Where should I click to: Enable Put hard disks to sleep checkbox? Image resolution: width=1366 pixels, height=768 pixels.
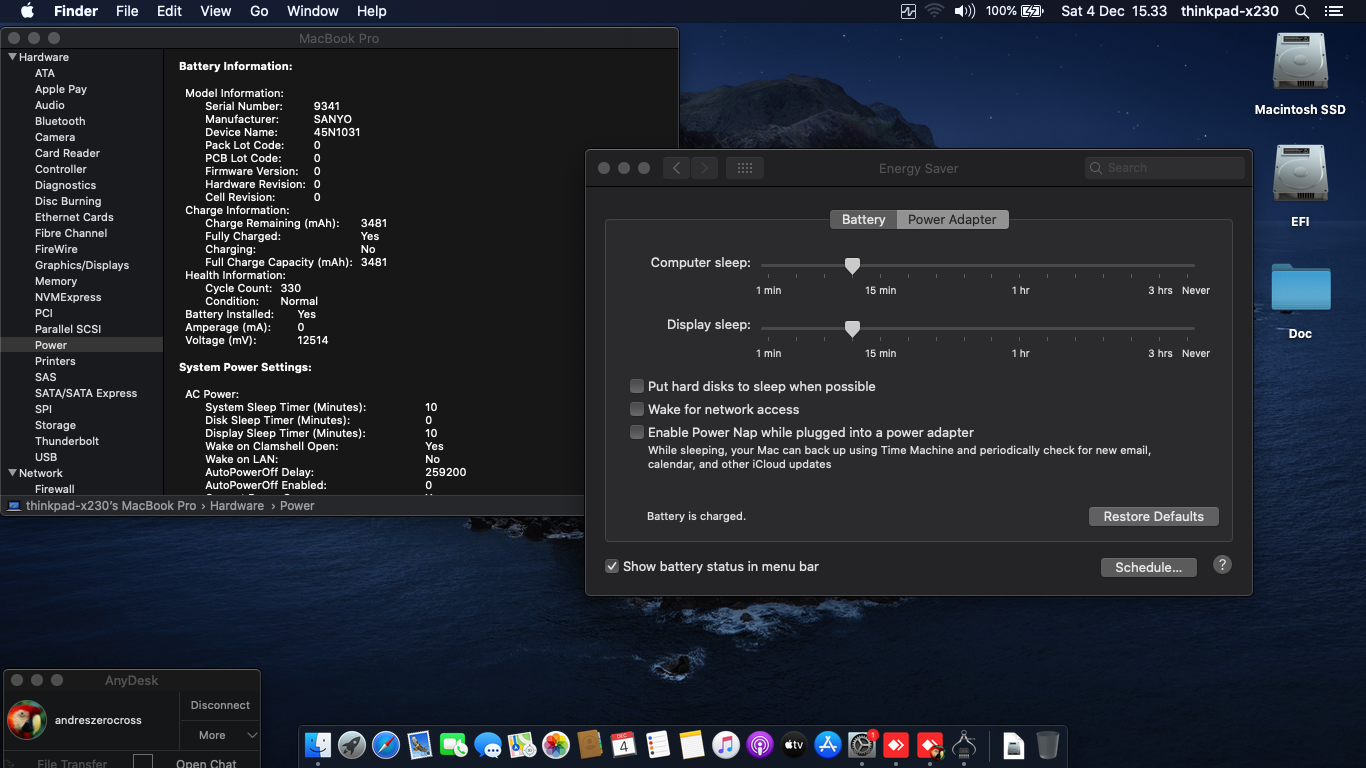637,386
